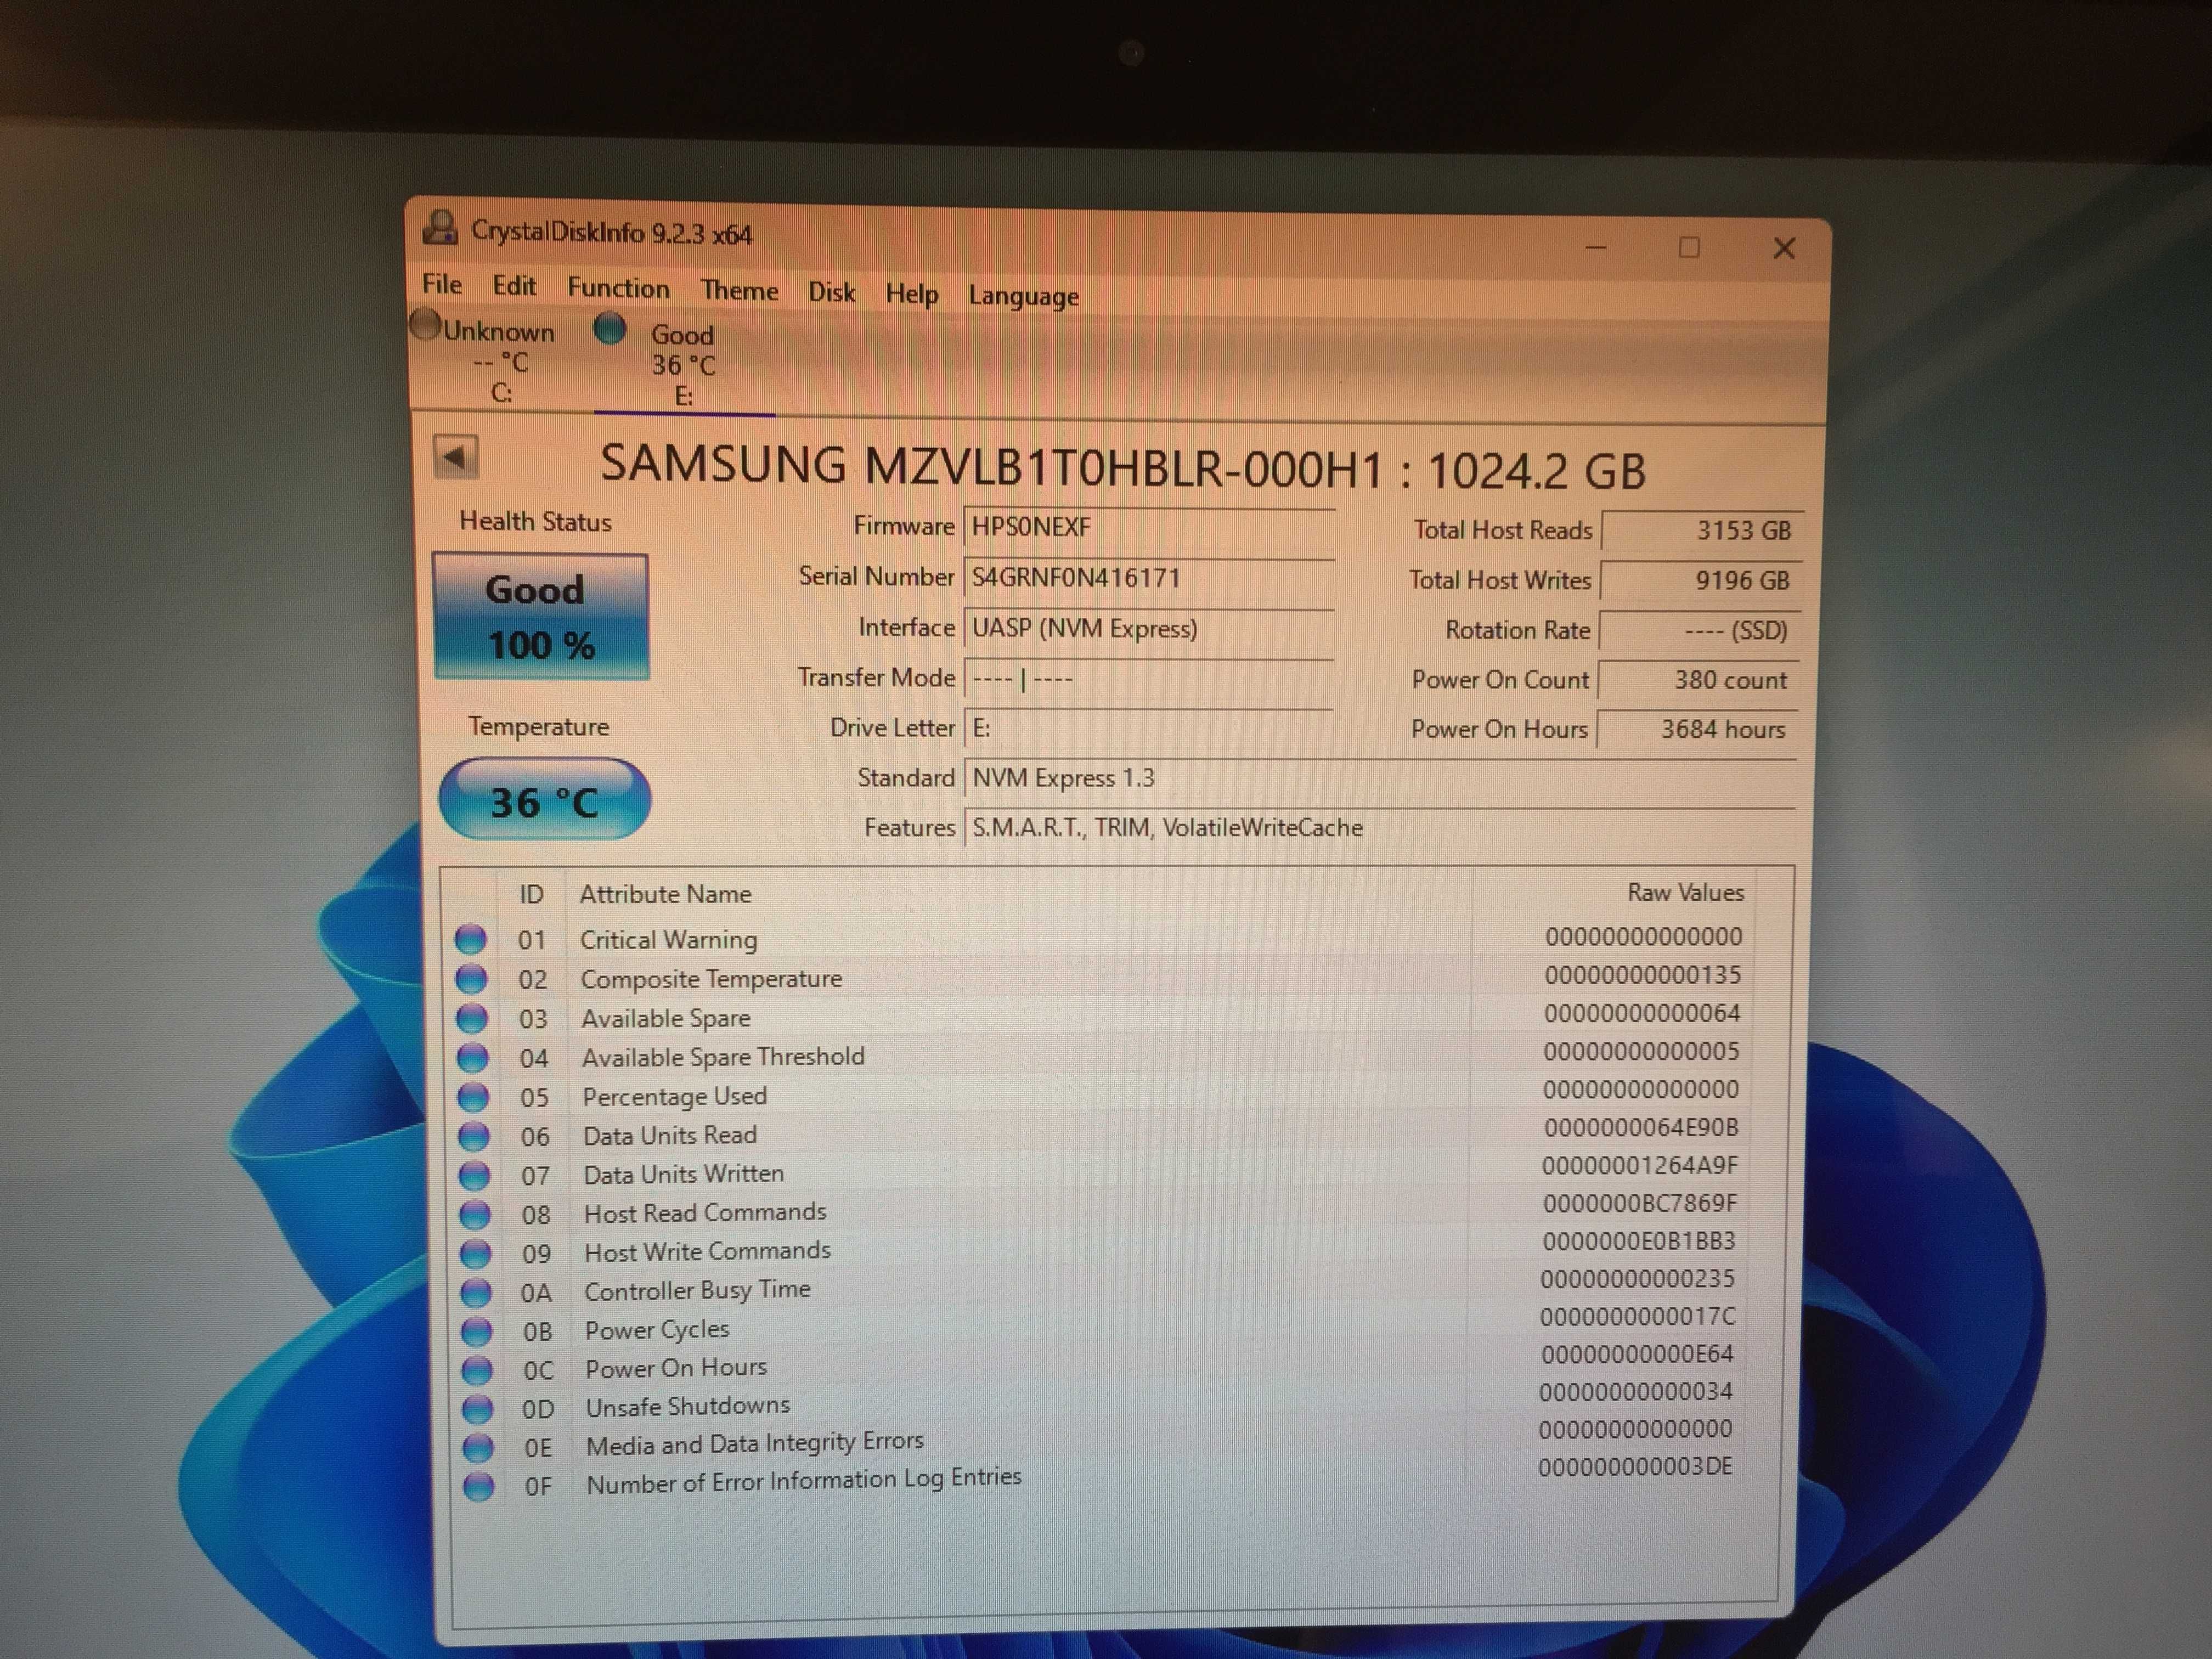
Task: Click the Attribute Name column header
Action: 665,894
